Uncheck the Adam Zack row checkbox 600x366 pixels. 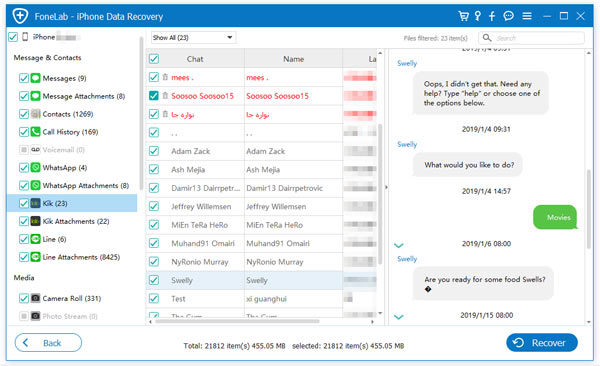[154, 151]
